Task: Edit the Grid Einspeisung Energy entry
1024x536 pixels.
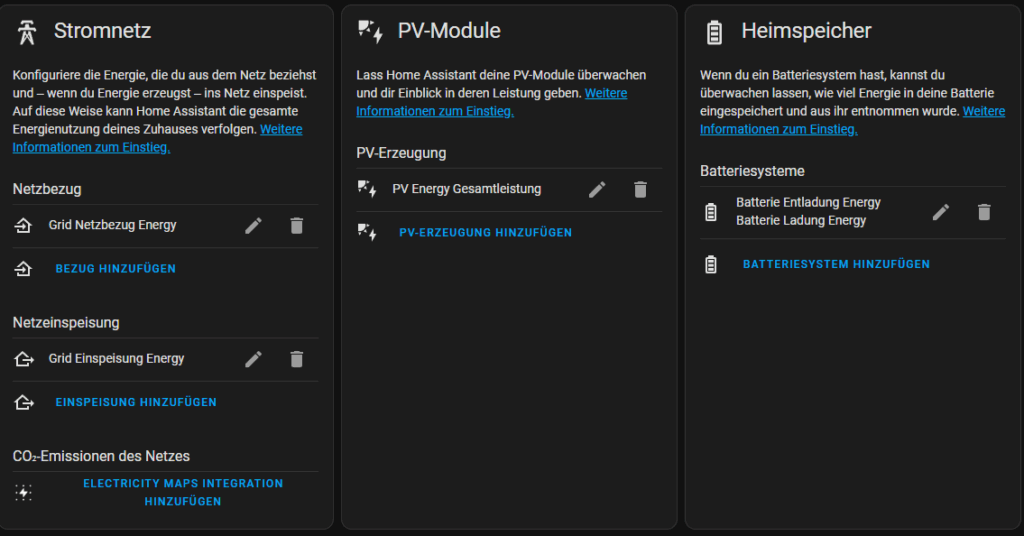Action: pos(253,359)
